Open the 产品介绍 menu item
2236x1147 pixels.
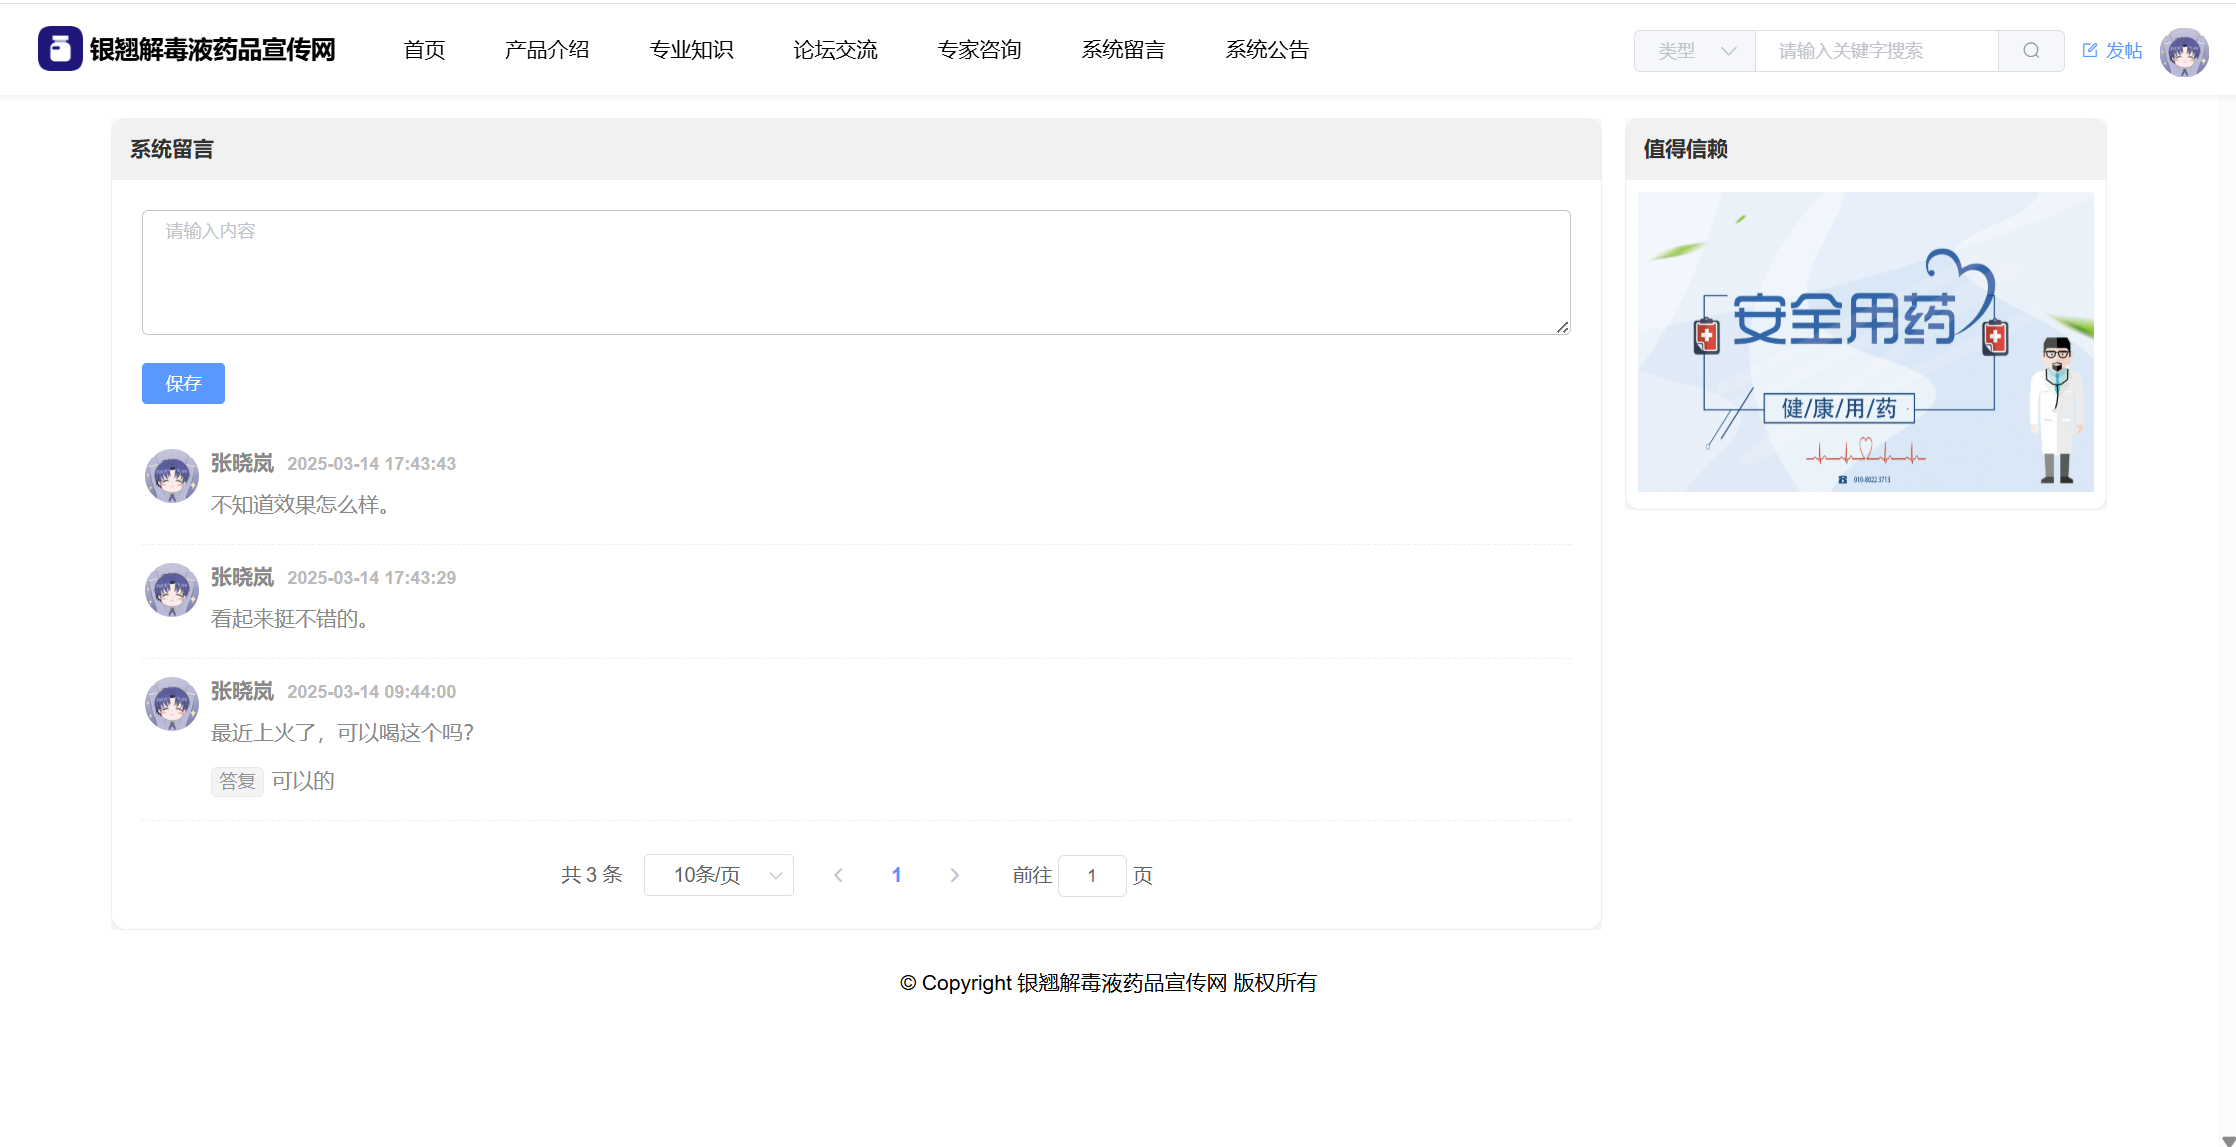coord(547,50)
